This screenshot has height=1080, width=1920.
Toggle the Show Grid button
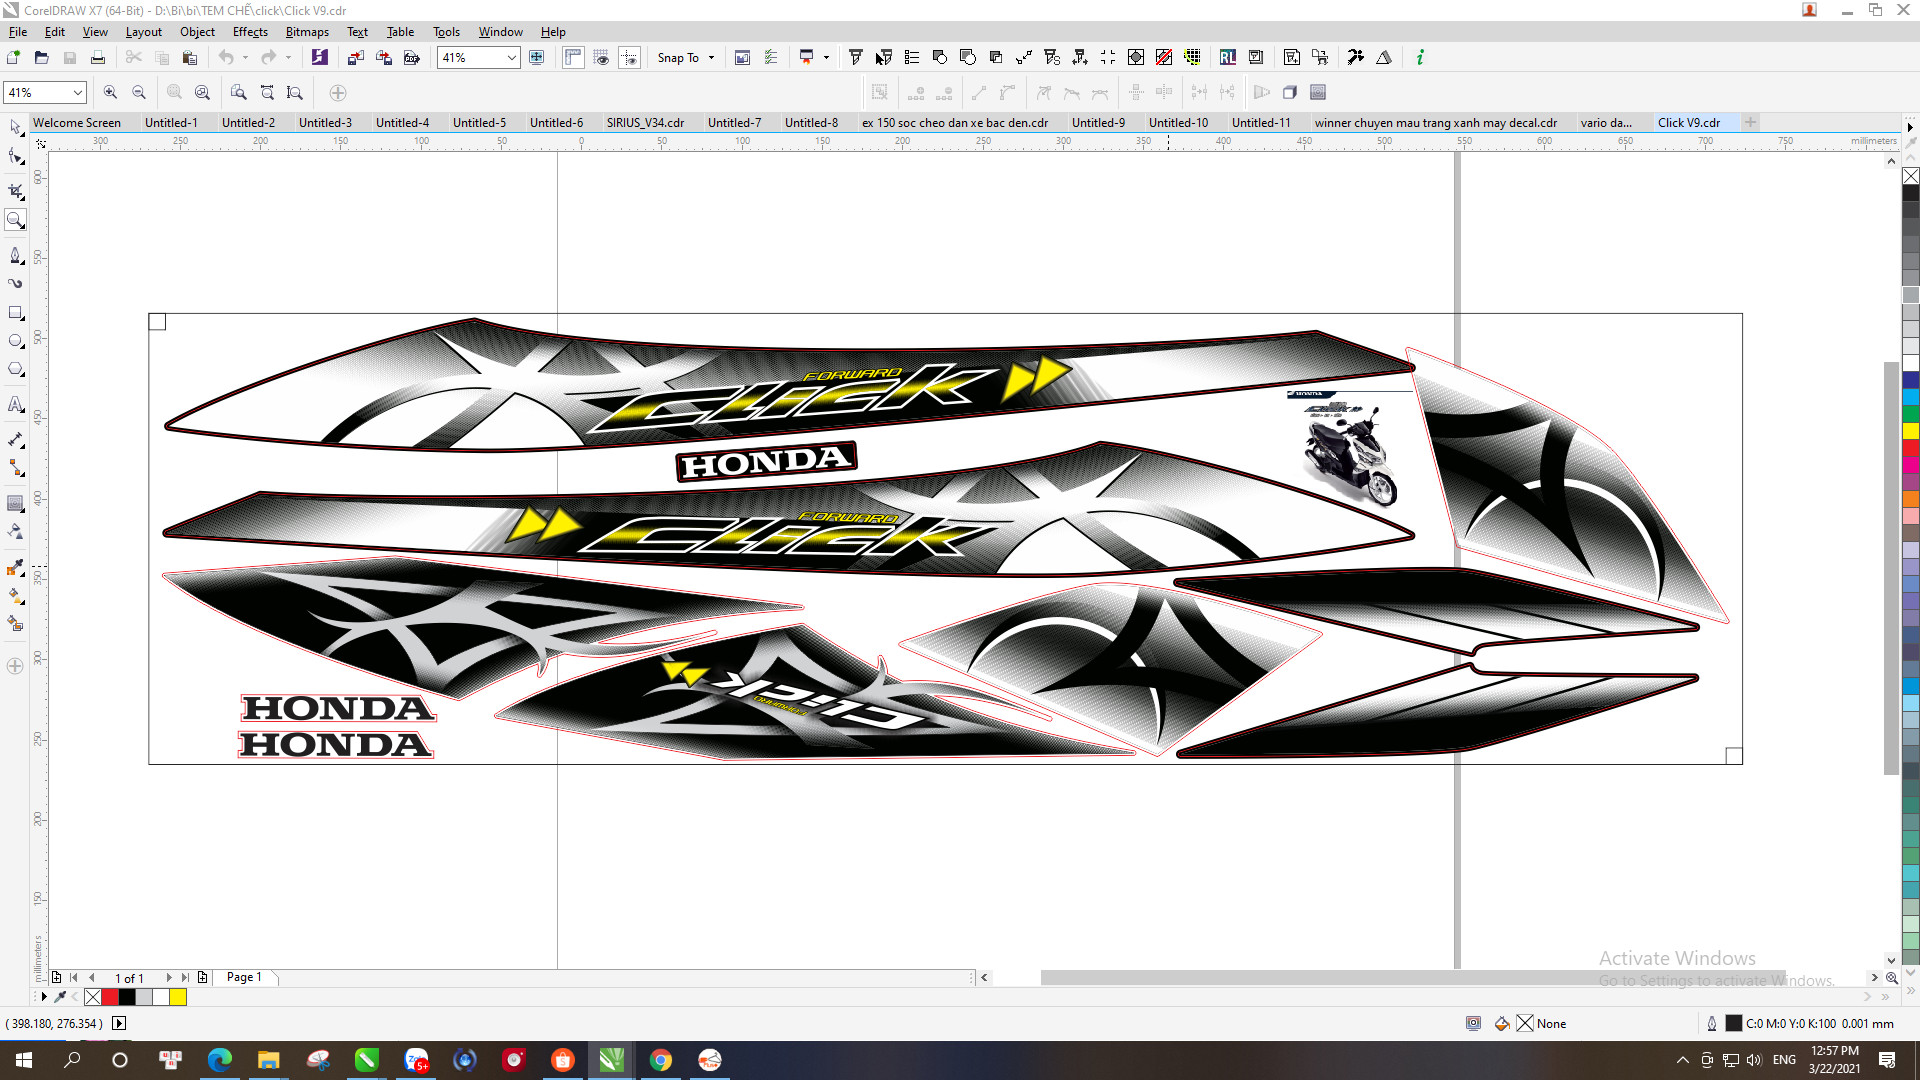(x=601, y=58)
